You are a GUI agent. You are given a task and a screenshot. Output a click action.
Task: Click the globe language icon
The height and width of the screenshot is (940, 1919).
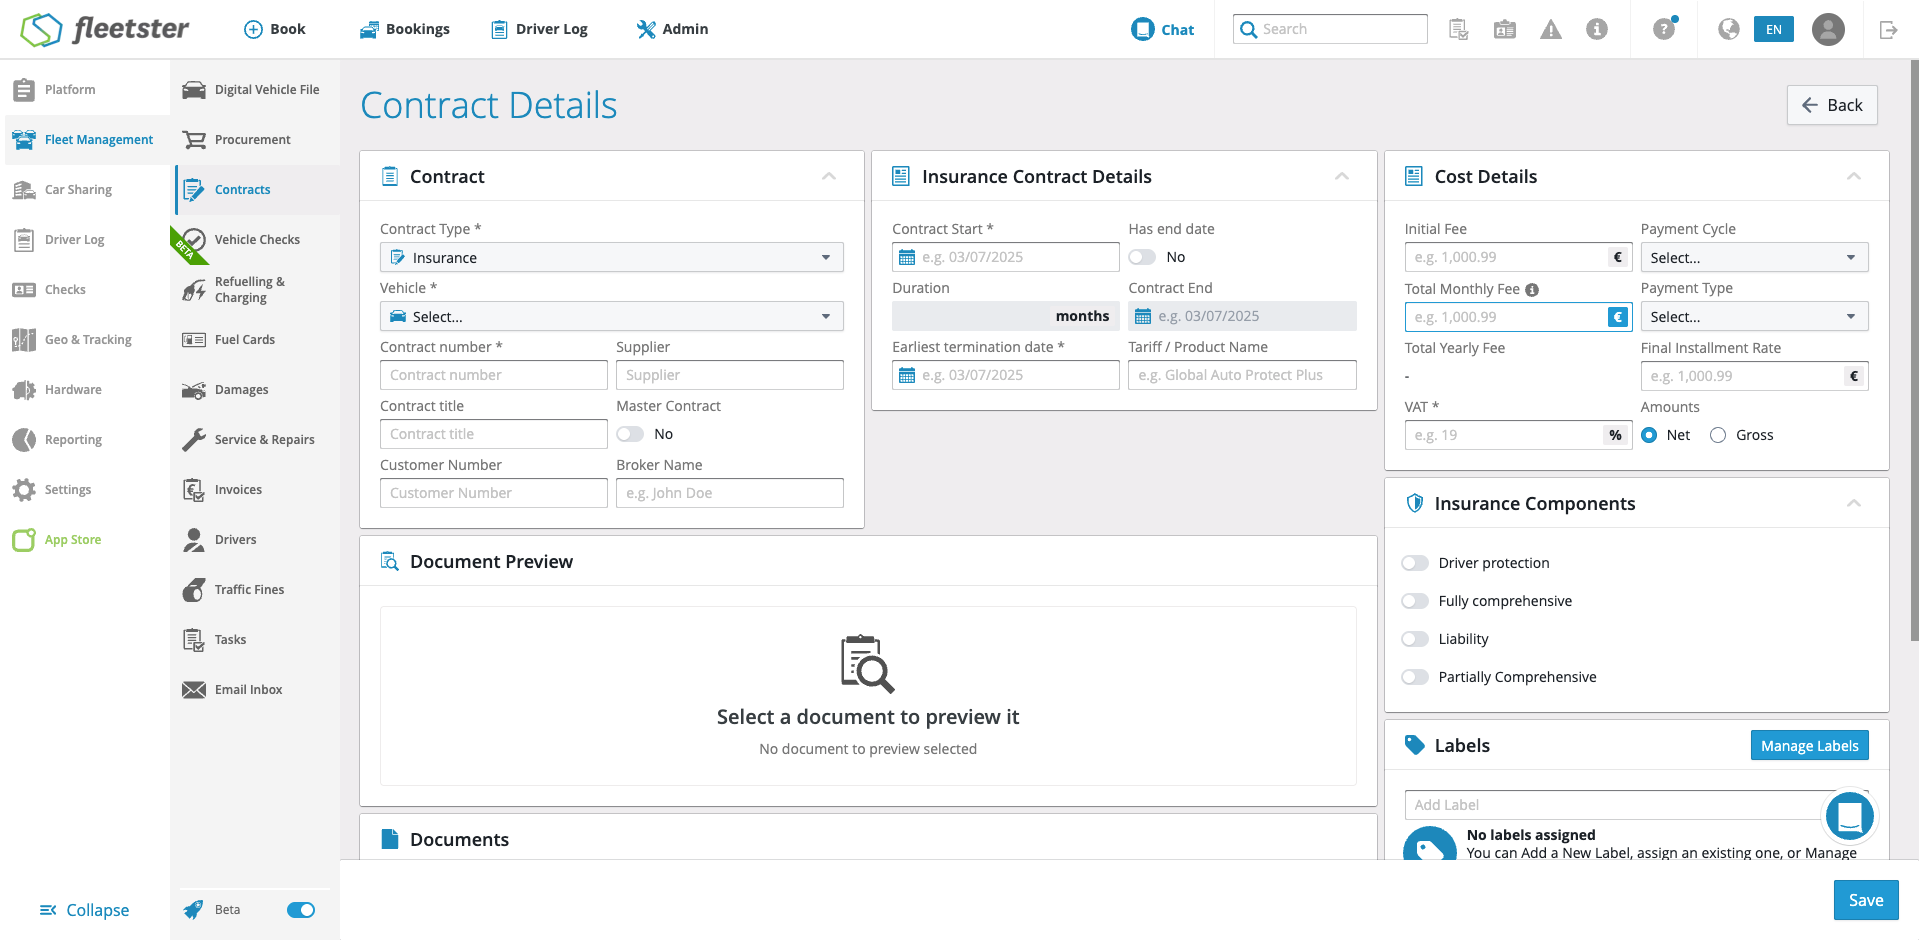[x=1729, y=29]
